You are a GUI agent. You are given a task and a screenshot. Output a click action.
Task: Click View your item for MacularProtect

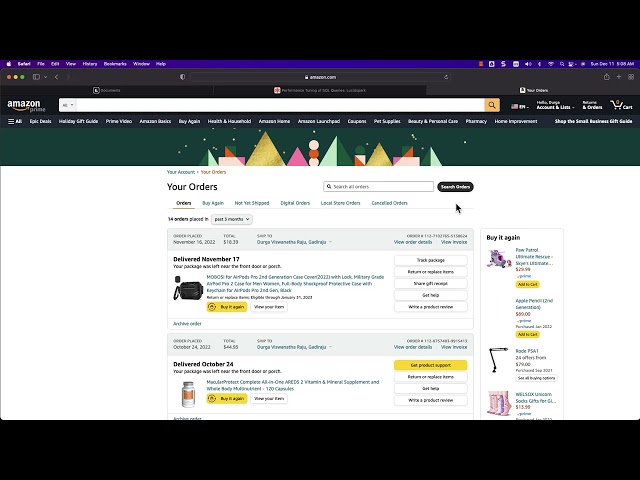pos(269,398)
